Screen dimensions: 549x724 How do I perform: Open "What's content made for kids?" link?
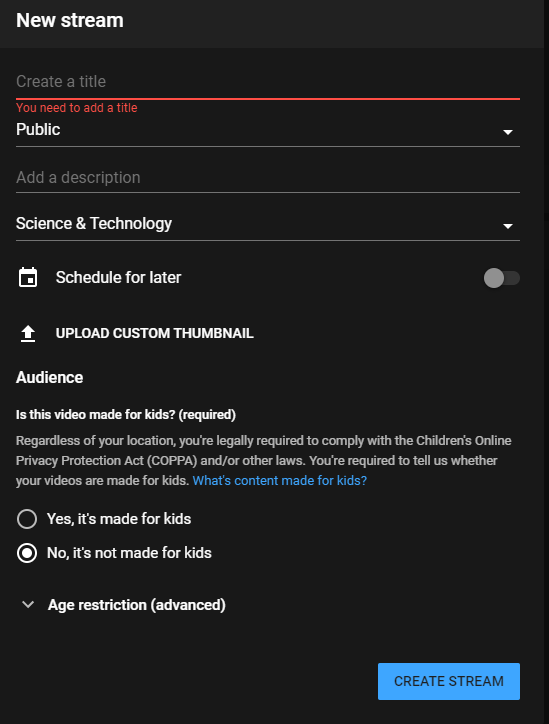tap(279, 481)
